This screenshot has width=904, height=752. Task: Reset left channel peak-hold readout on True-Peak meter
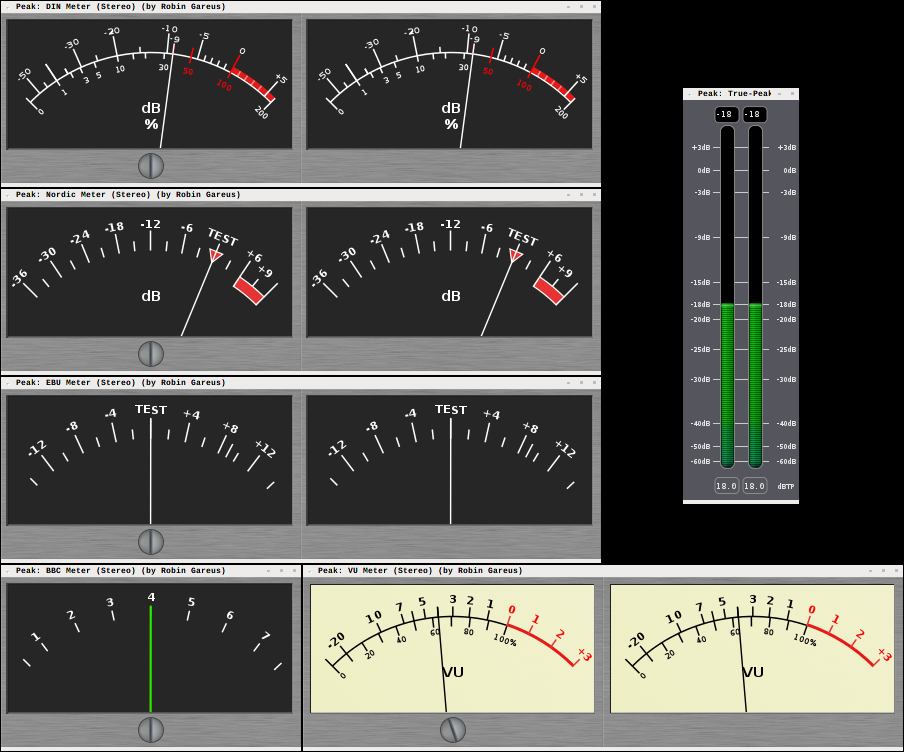point(727,115)
